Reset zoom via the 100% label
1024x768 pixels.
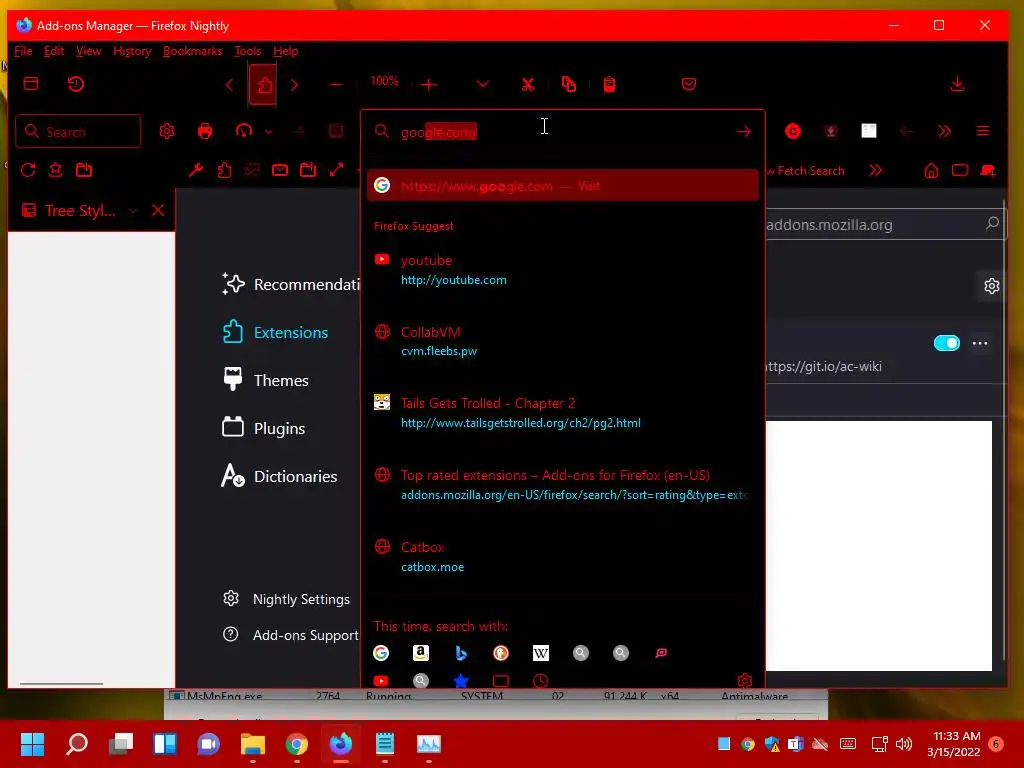click(384, 82)
